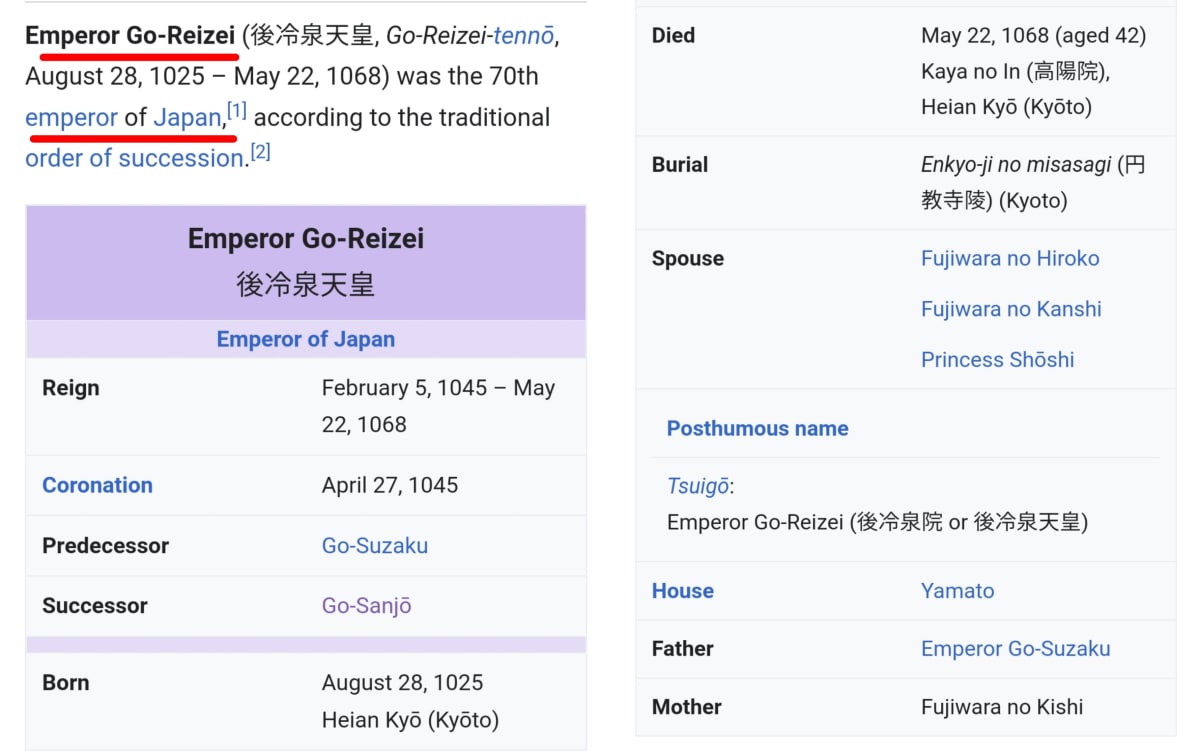
Task: Click the infobox title 'Emperor Go-Reizei'
Action: [x=306, y=238]
